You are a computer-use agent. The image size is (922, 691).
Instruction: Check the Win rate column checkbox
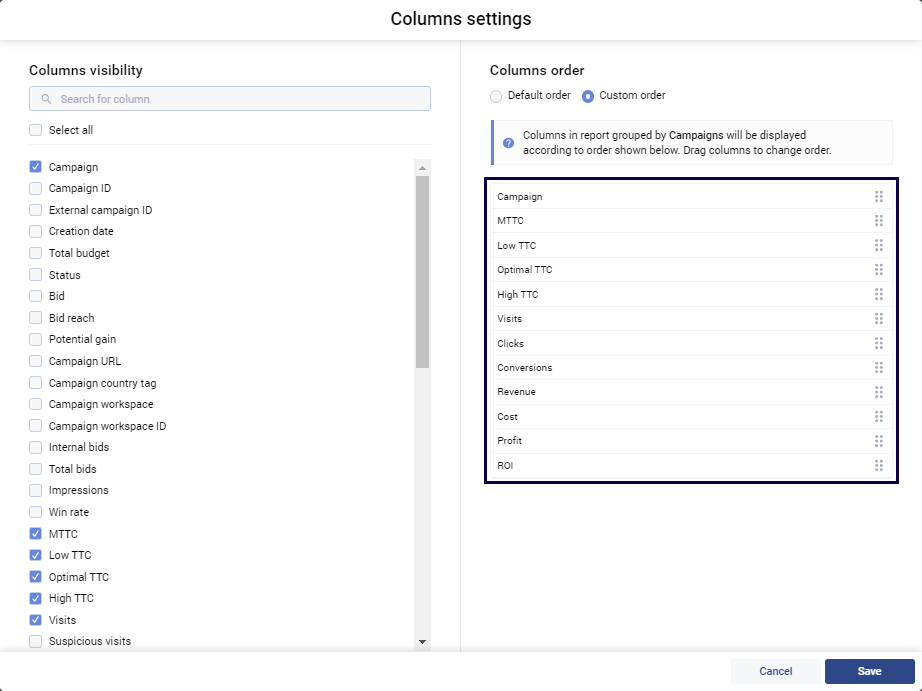click(x=36, y=512)
